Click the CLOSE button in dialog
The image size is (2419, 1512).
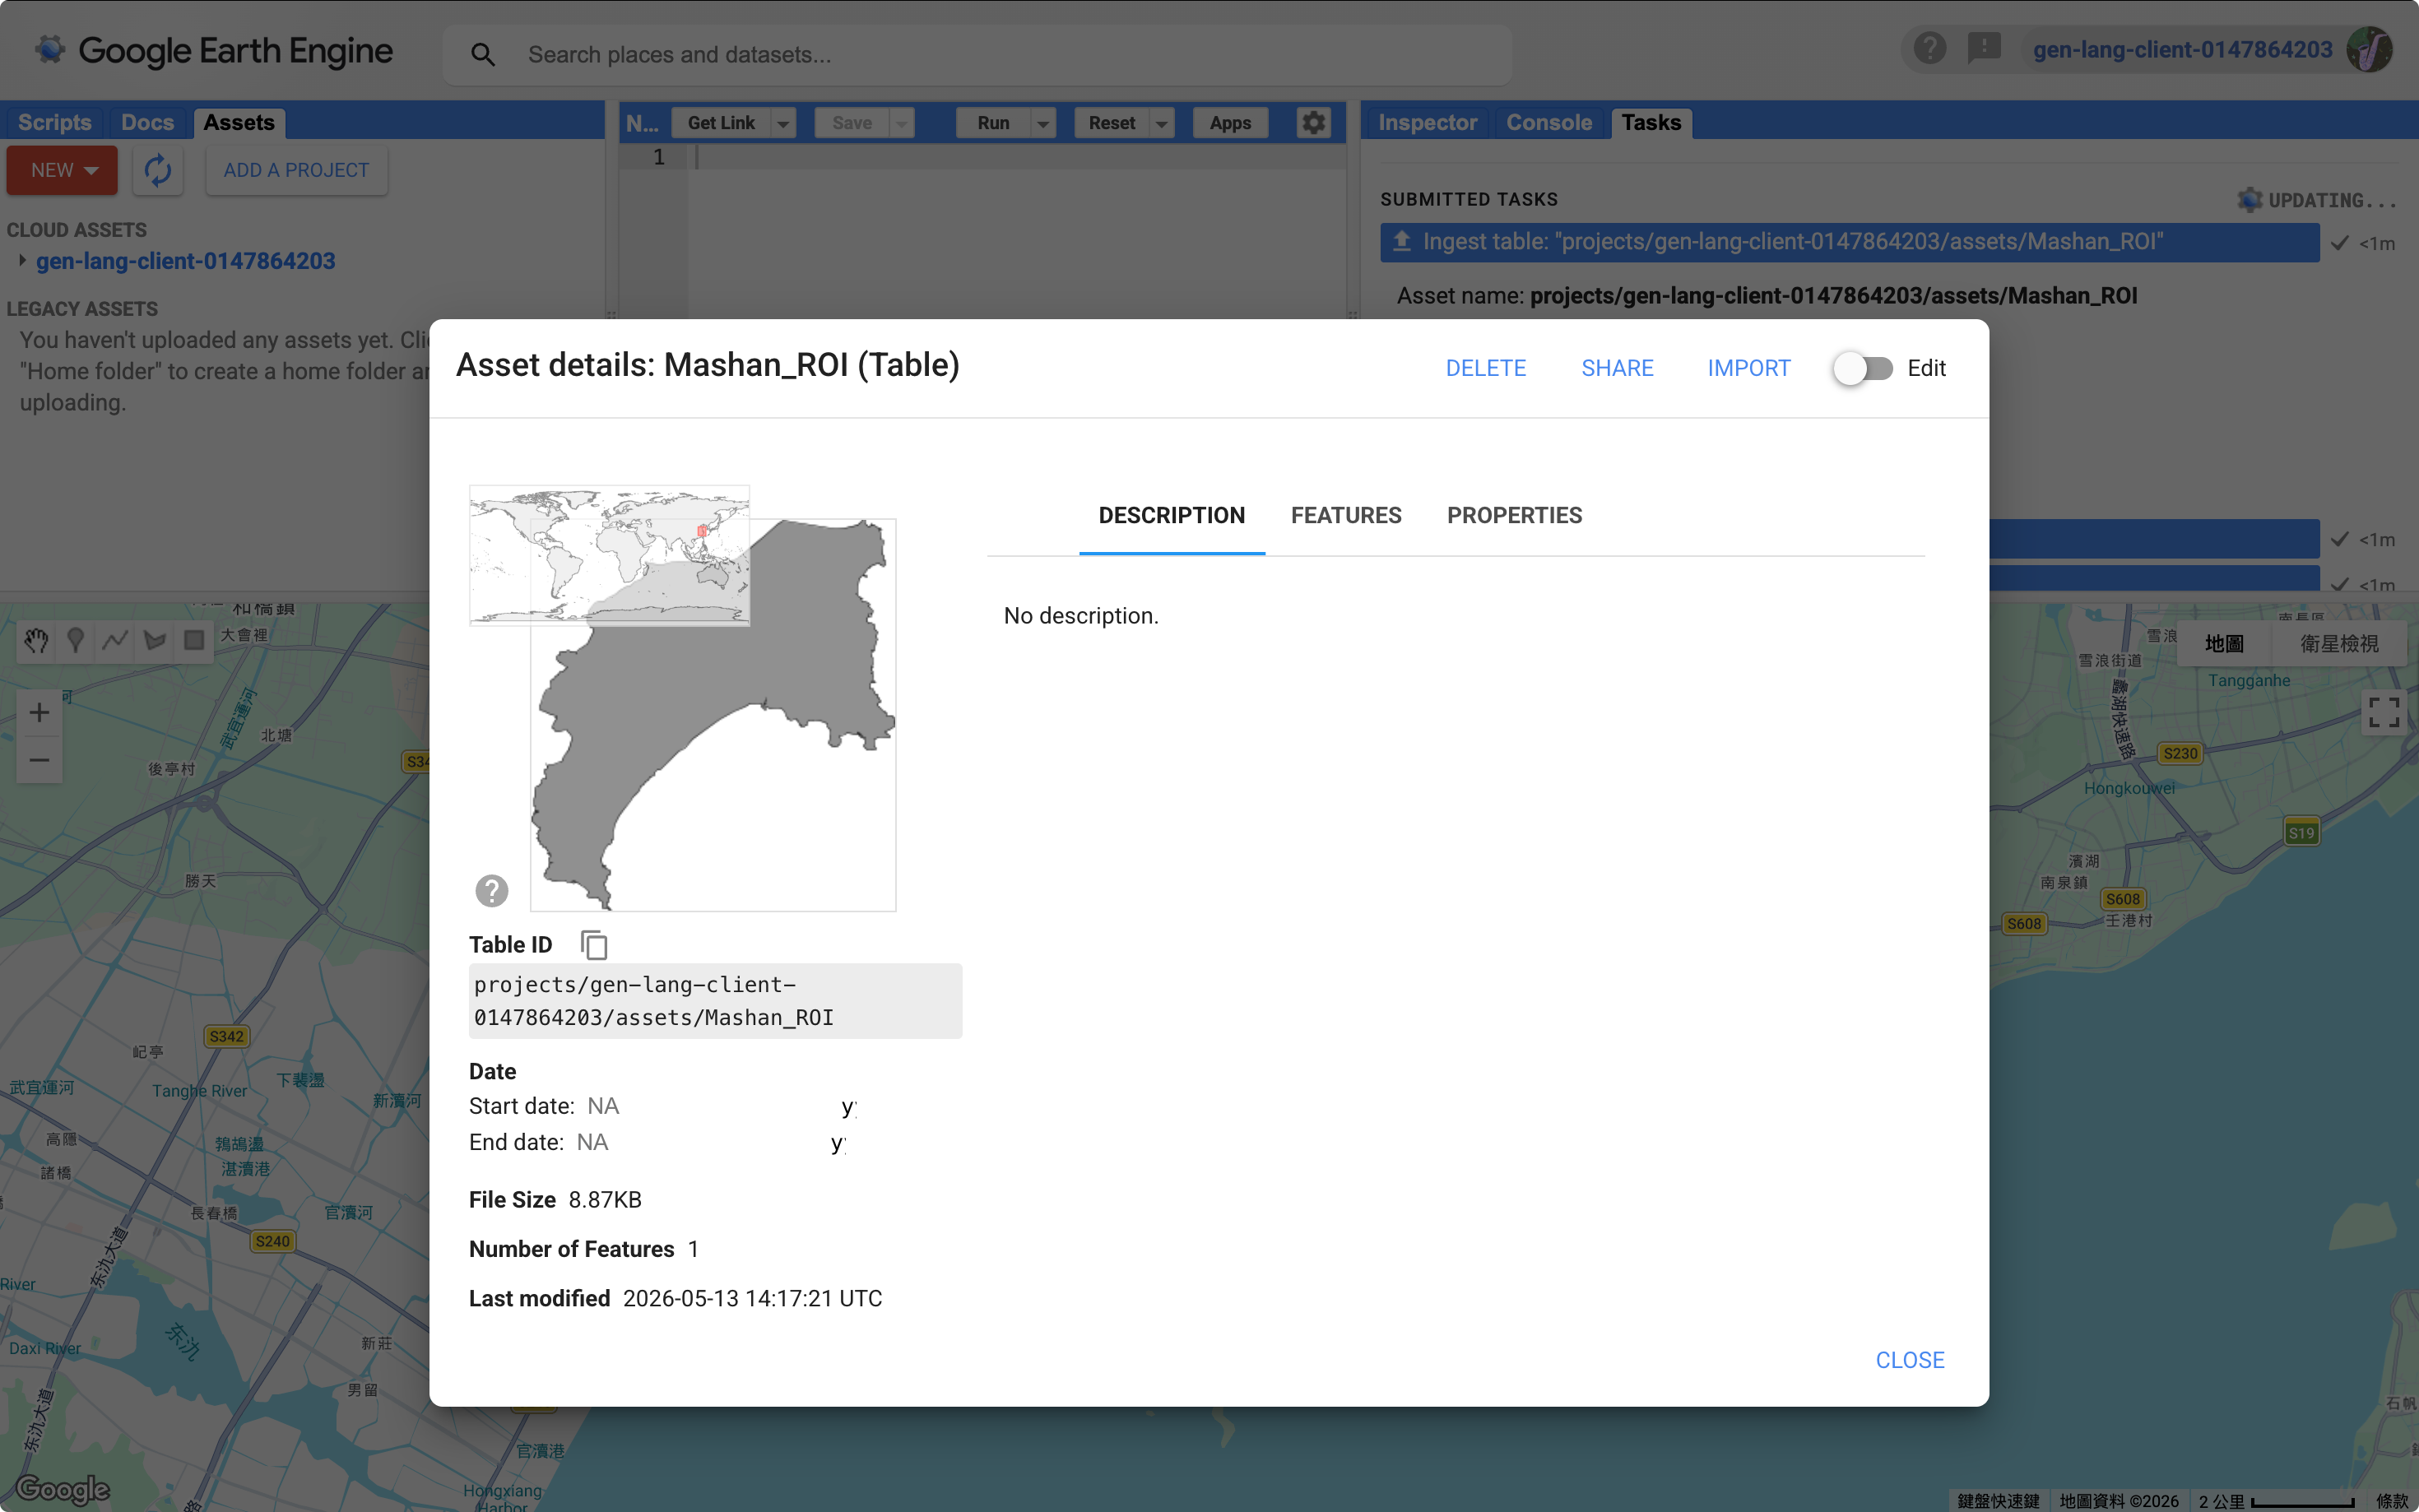point(1909,1360)
